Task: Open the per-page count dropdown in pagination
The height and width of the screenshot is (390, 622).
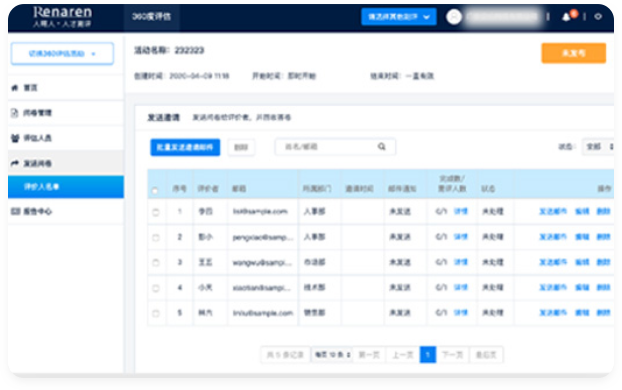Action: [x=332, y=355]
